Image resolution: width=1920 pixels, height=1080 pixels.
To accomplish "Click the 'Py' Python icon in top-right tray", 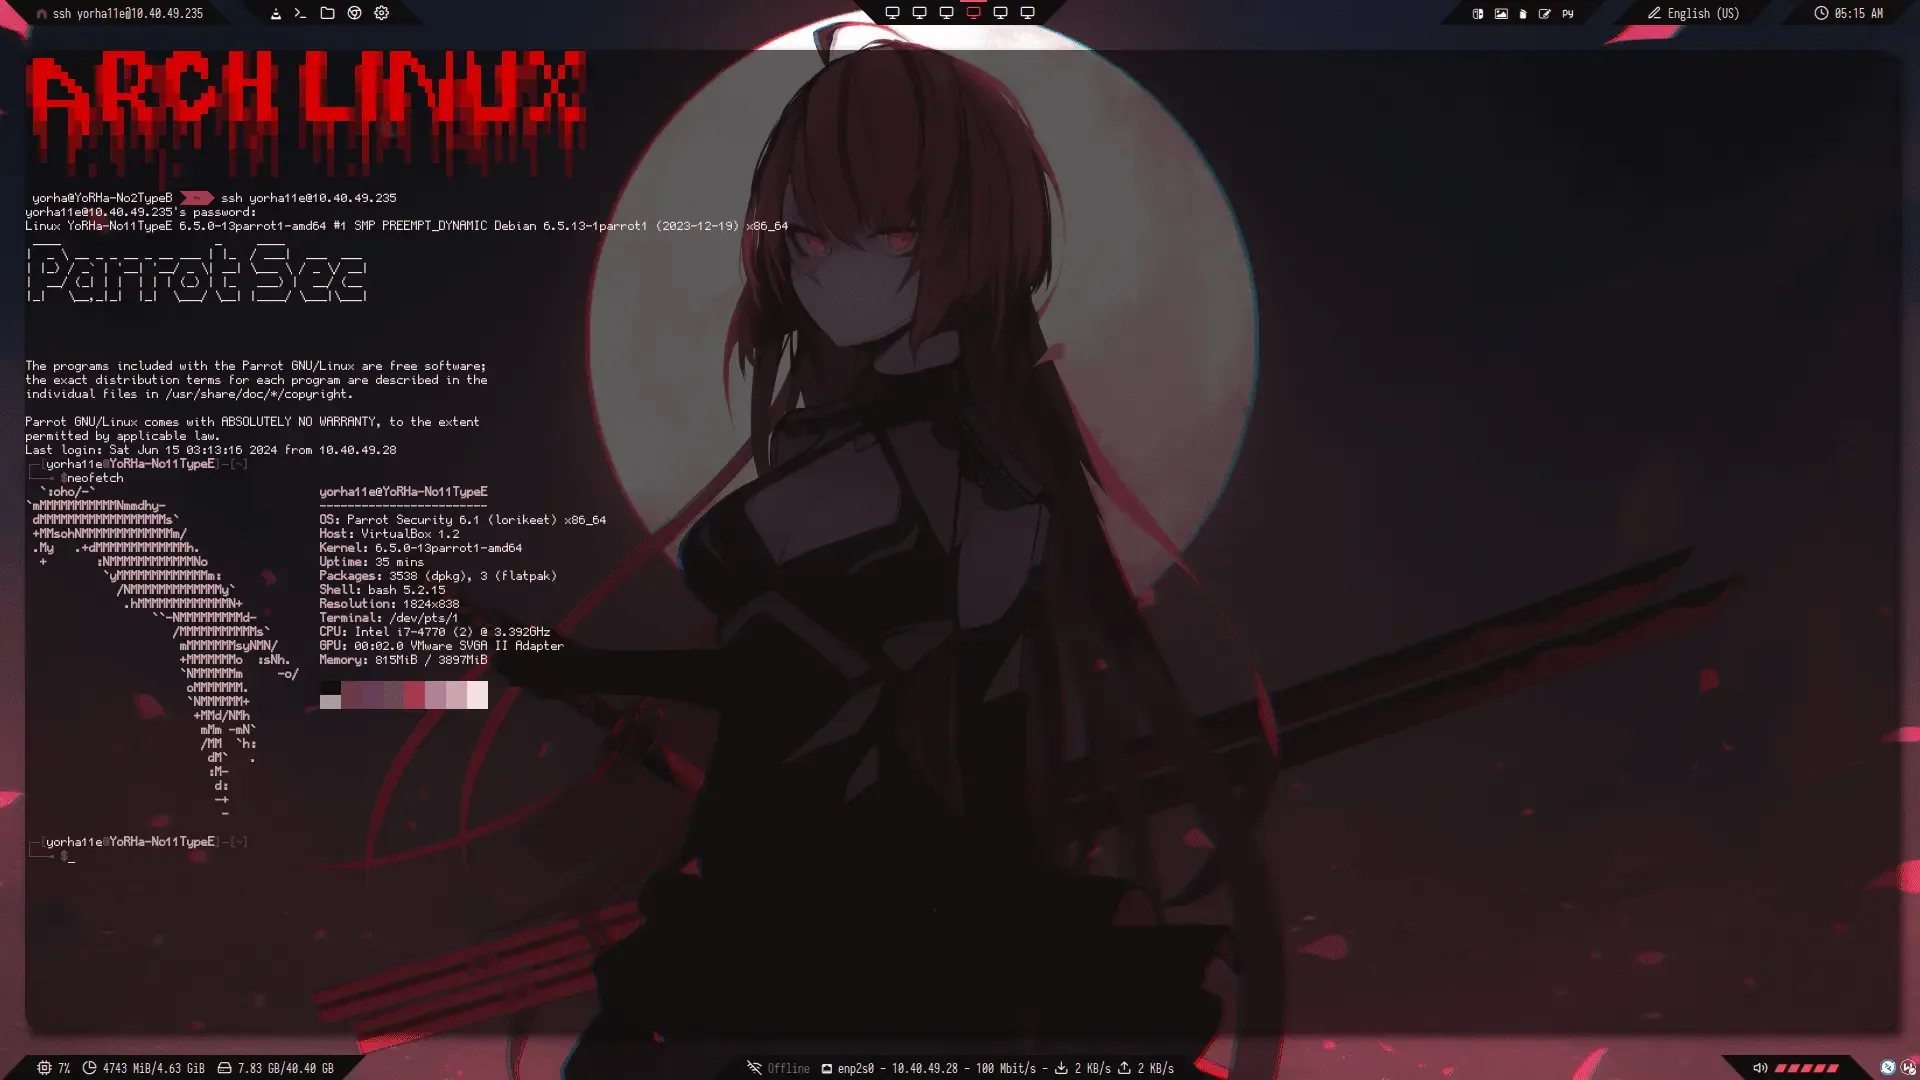I will tap(1568, 14).
